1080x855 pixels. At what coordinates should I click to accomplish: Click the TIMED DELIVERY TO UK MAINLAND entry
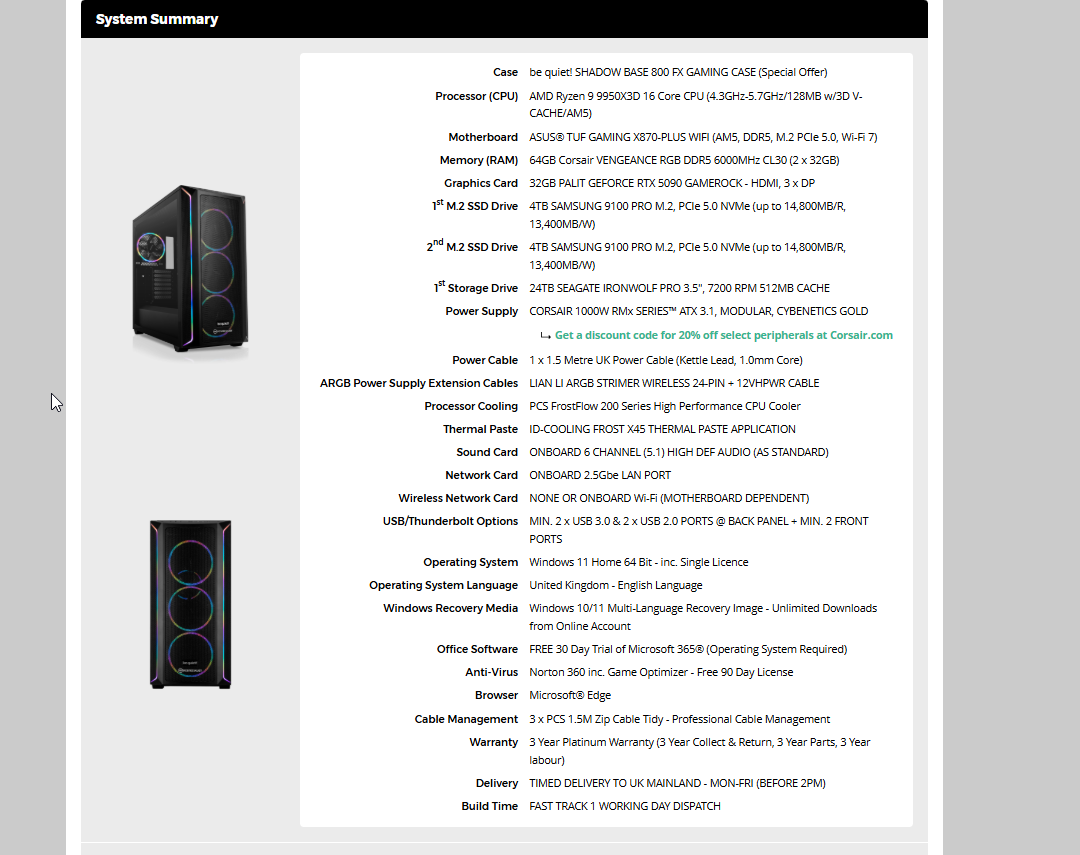(x=677, y=783)
